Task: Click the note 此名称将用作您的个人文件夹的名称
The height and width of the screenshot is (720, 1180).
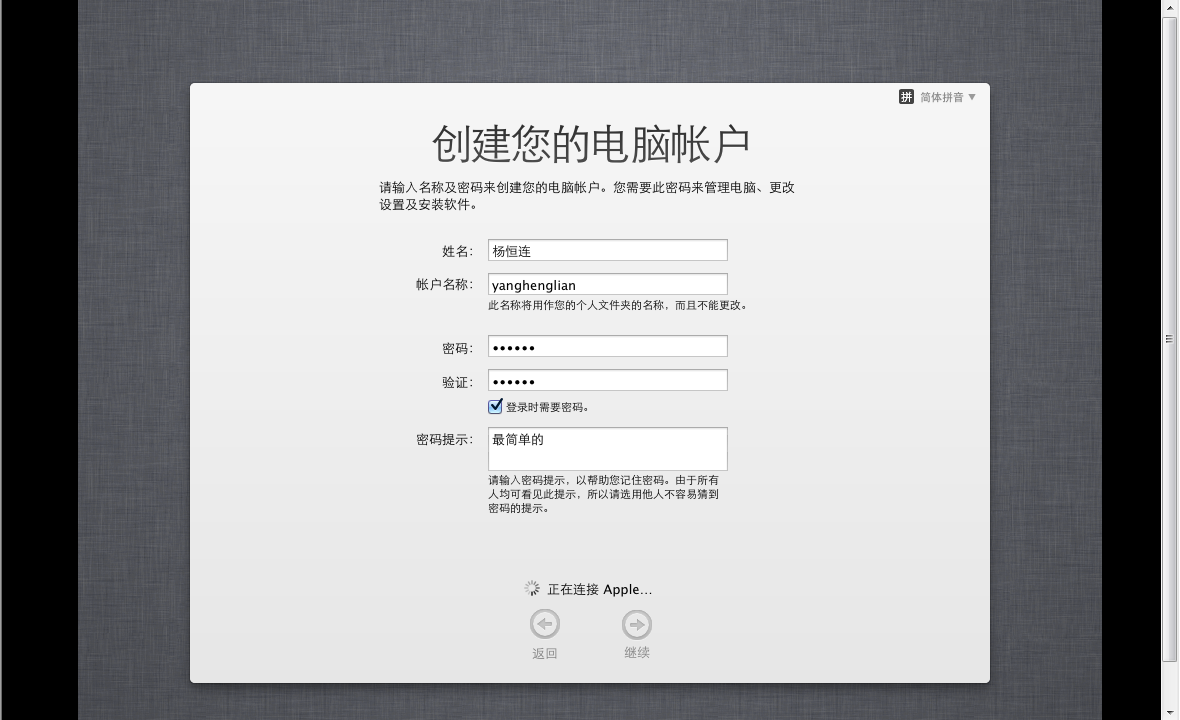Action: click(617, 305)
